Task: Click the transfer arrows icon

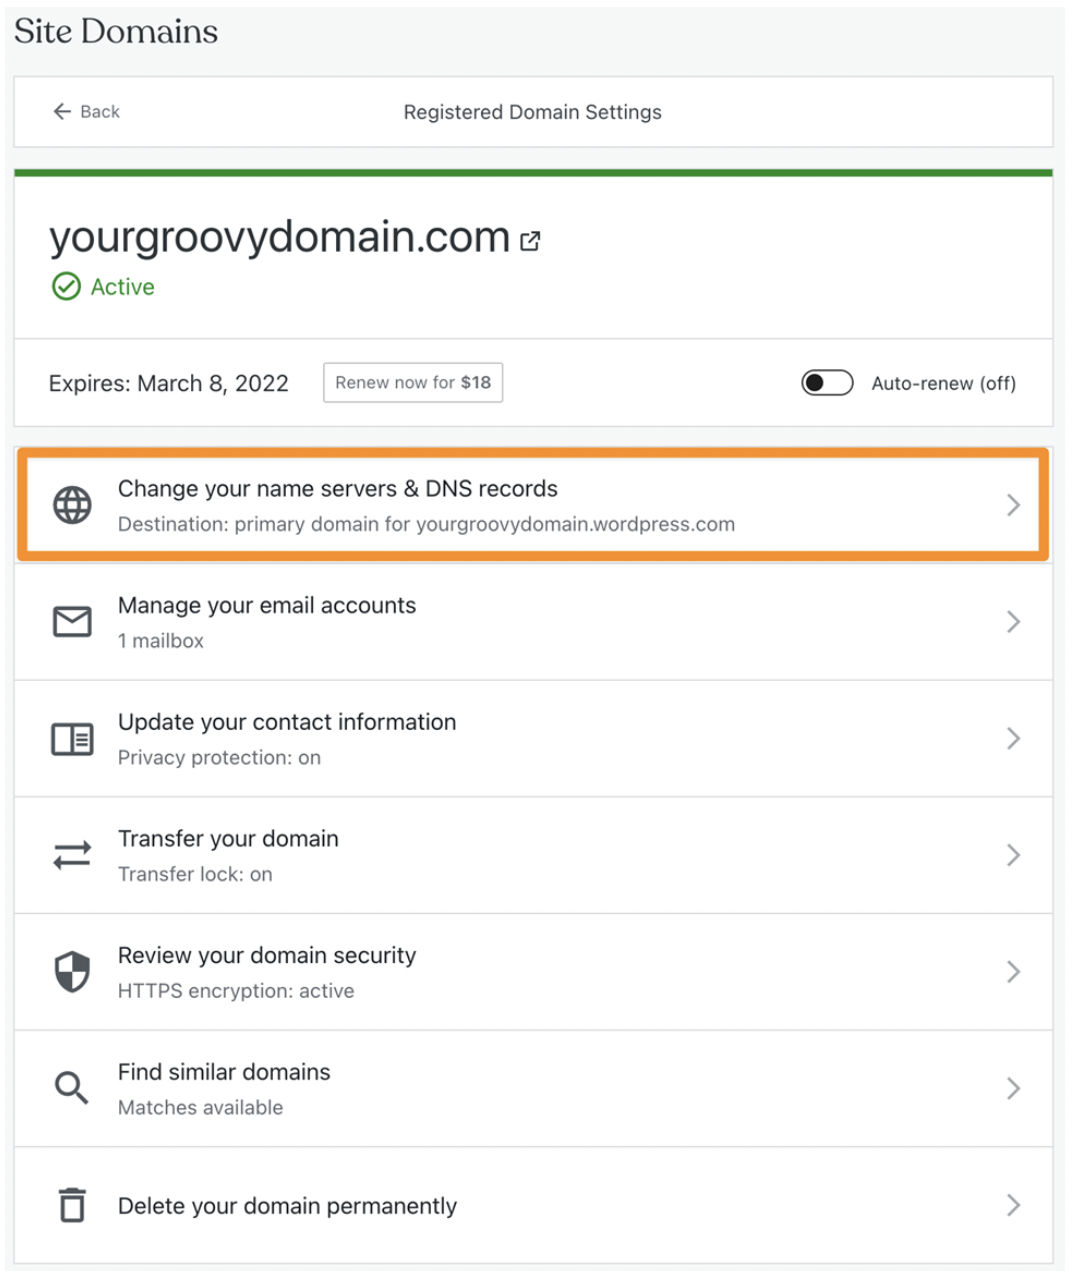Action: pos(71,855)
